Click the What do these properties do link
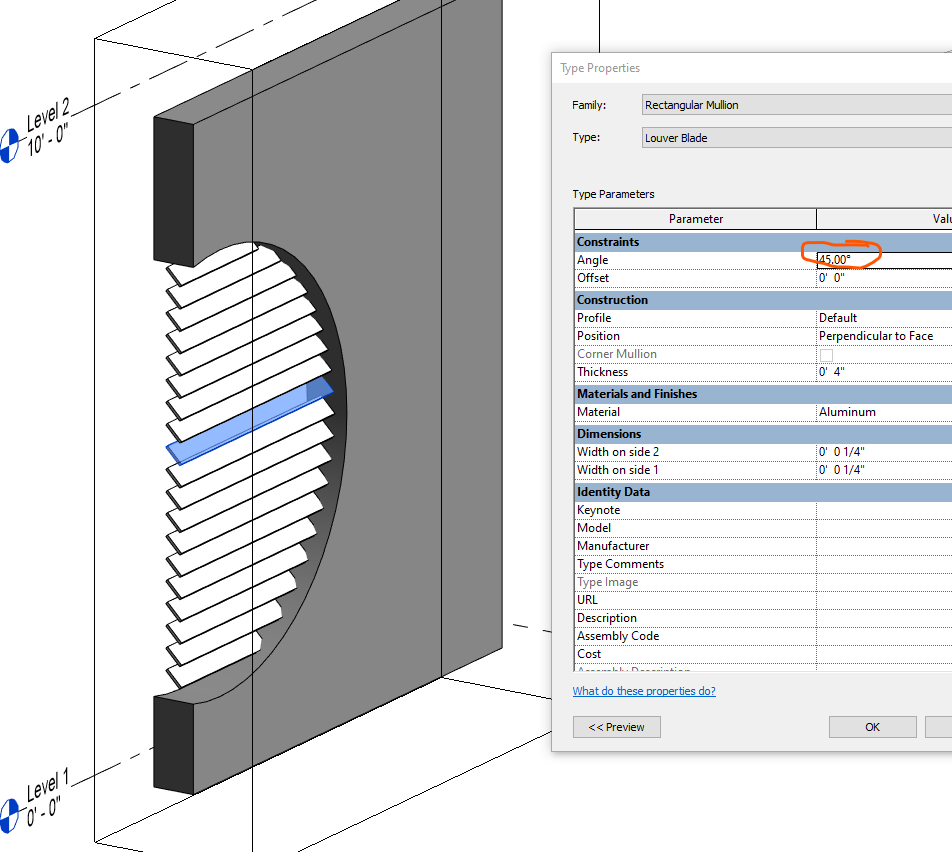Viewport: 952px width, 852px height. click(x=643, y=690)
